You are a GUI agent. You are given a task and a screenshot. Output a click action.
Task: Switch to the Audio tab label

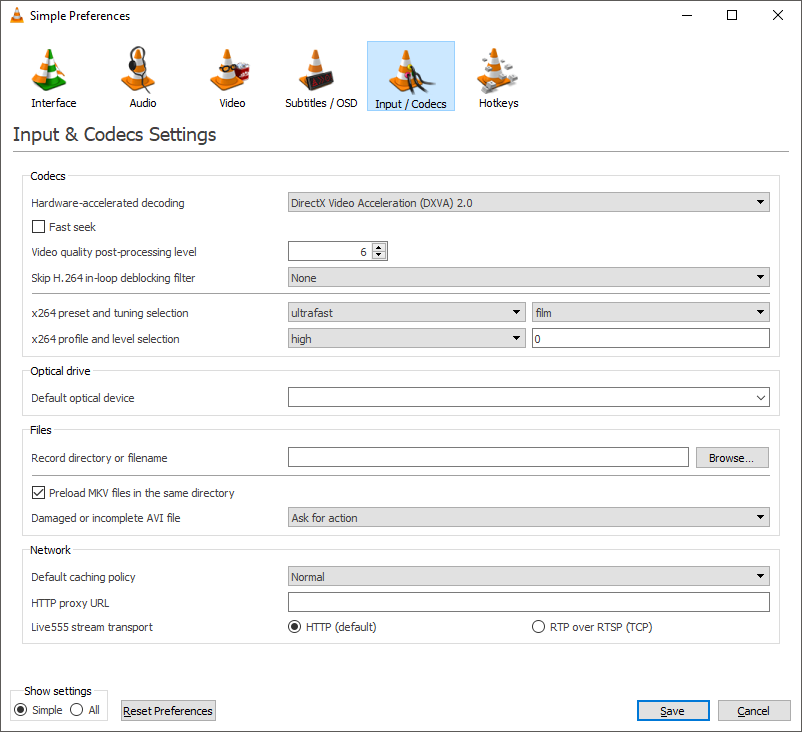click(x=143, y=103)
